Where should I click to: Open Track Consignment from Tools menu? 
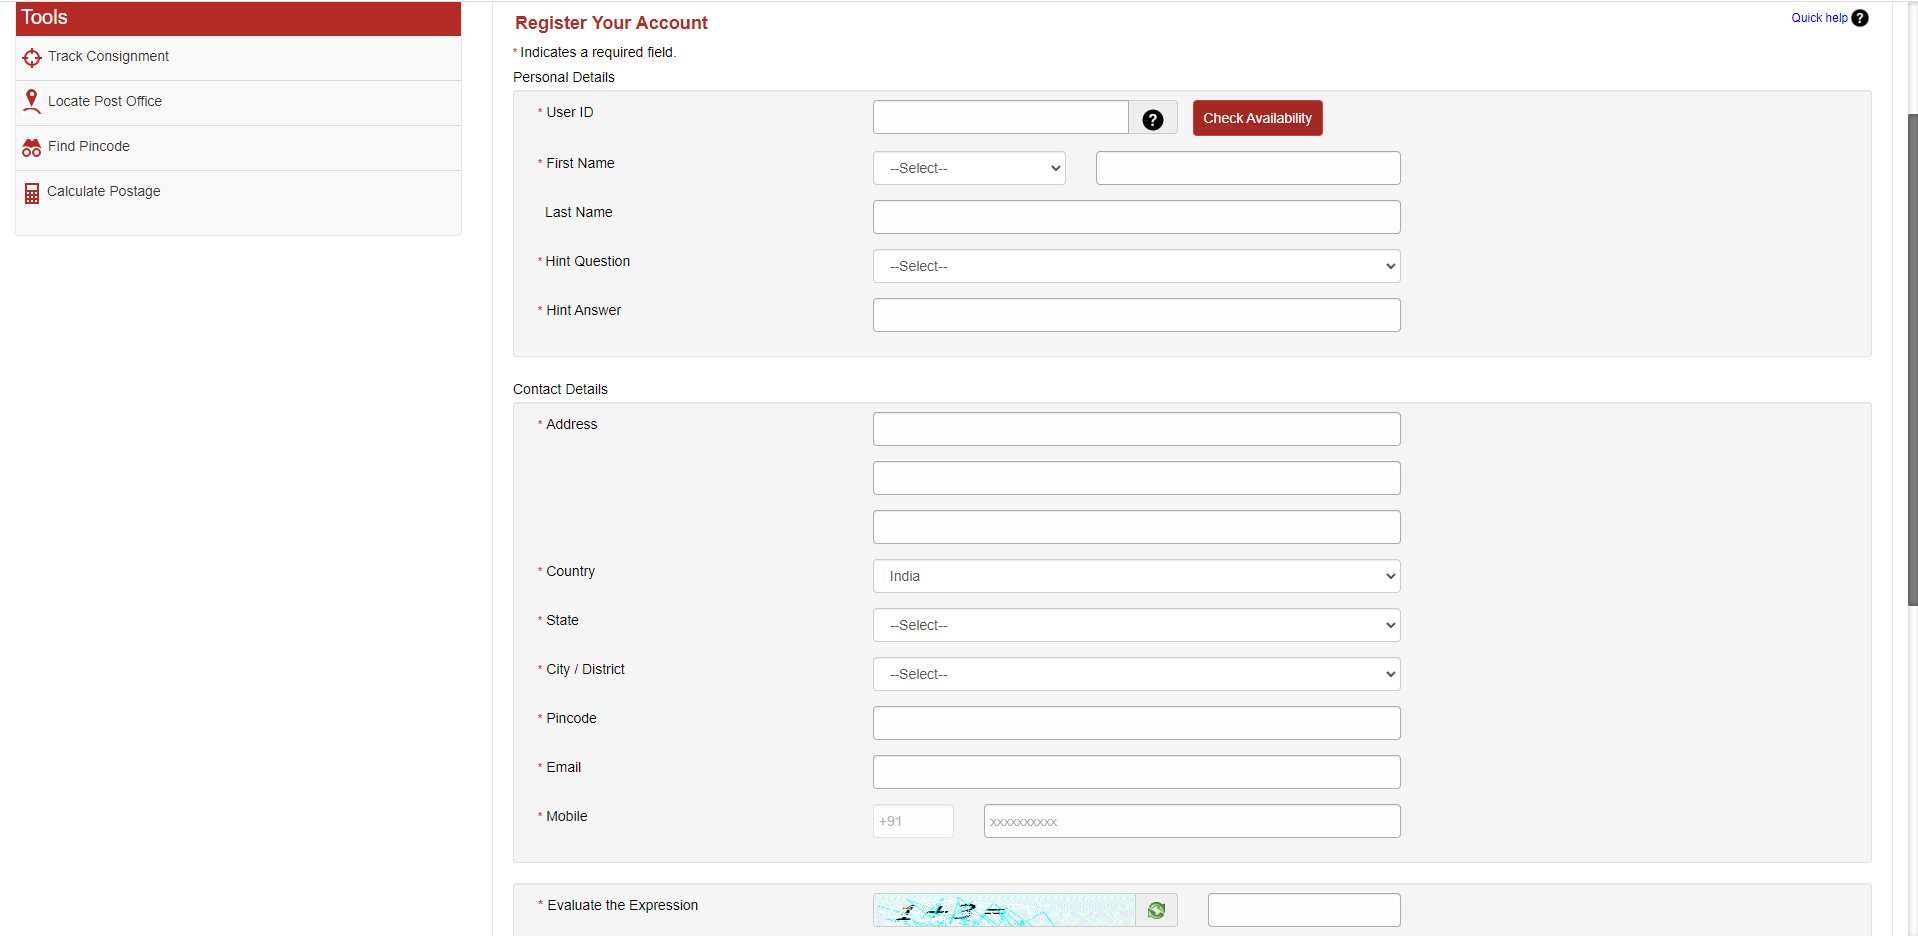(x=108, y=57)
